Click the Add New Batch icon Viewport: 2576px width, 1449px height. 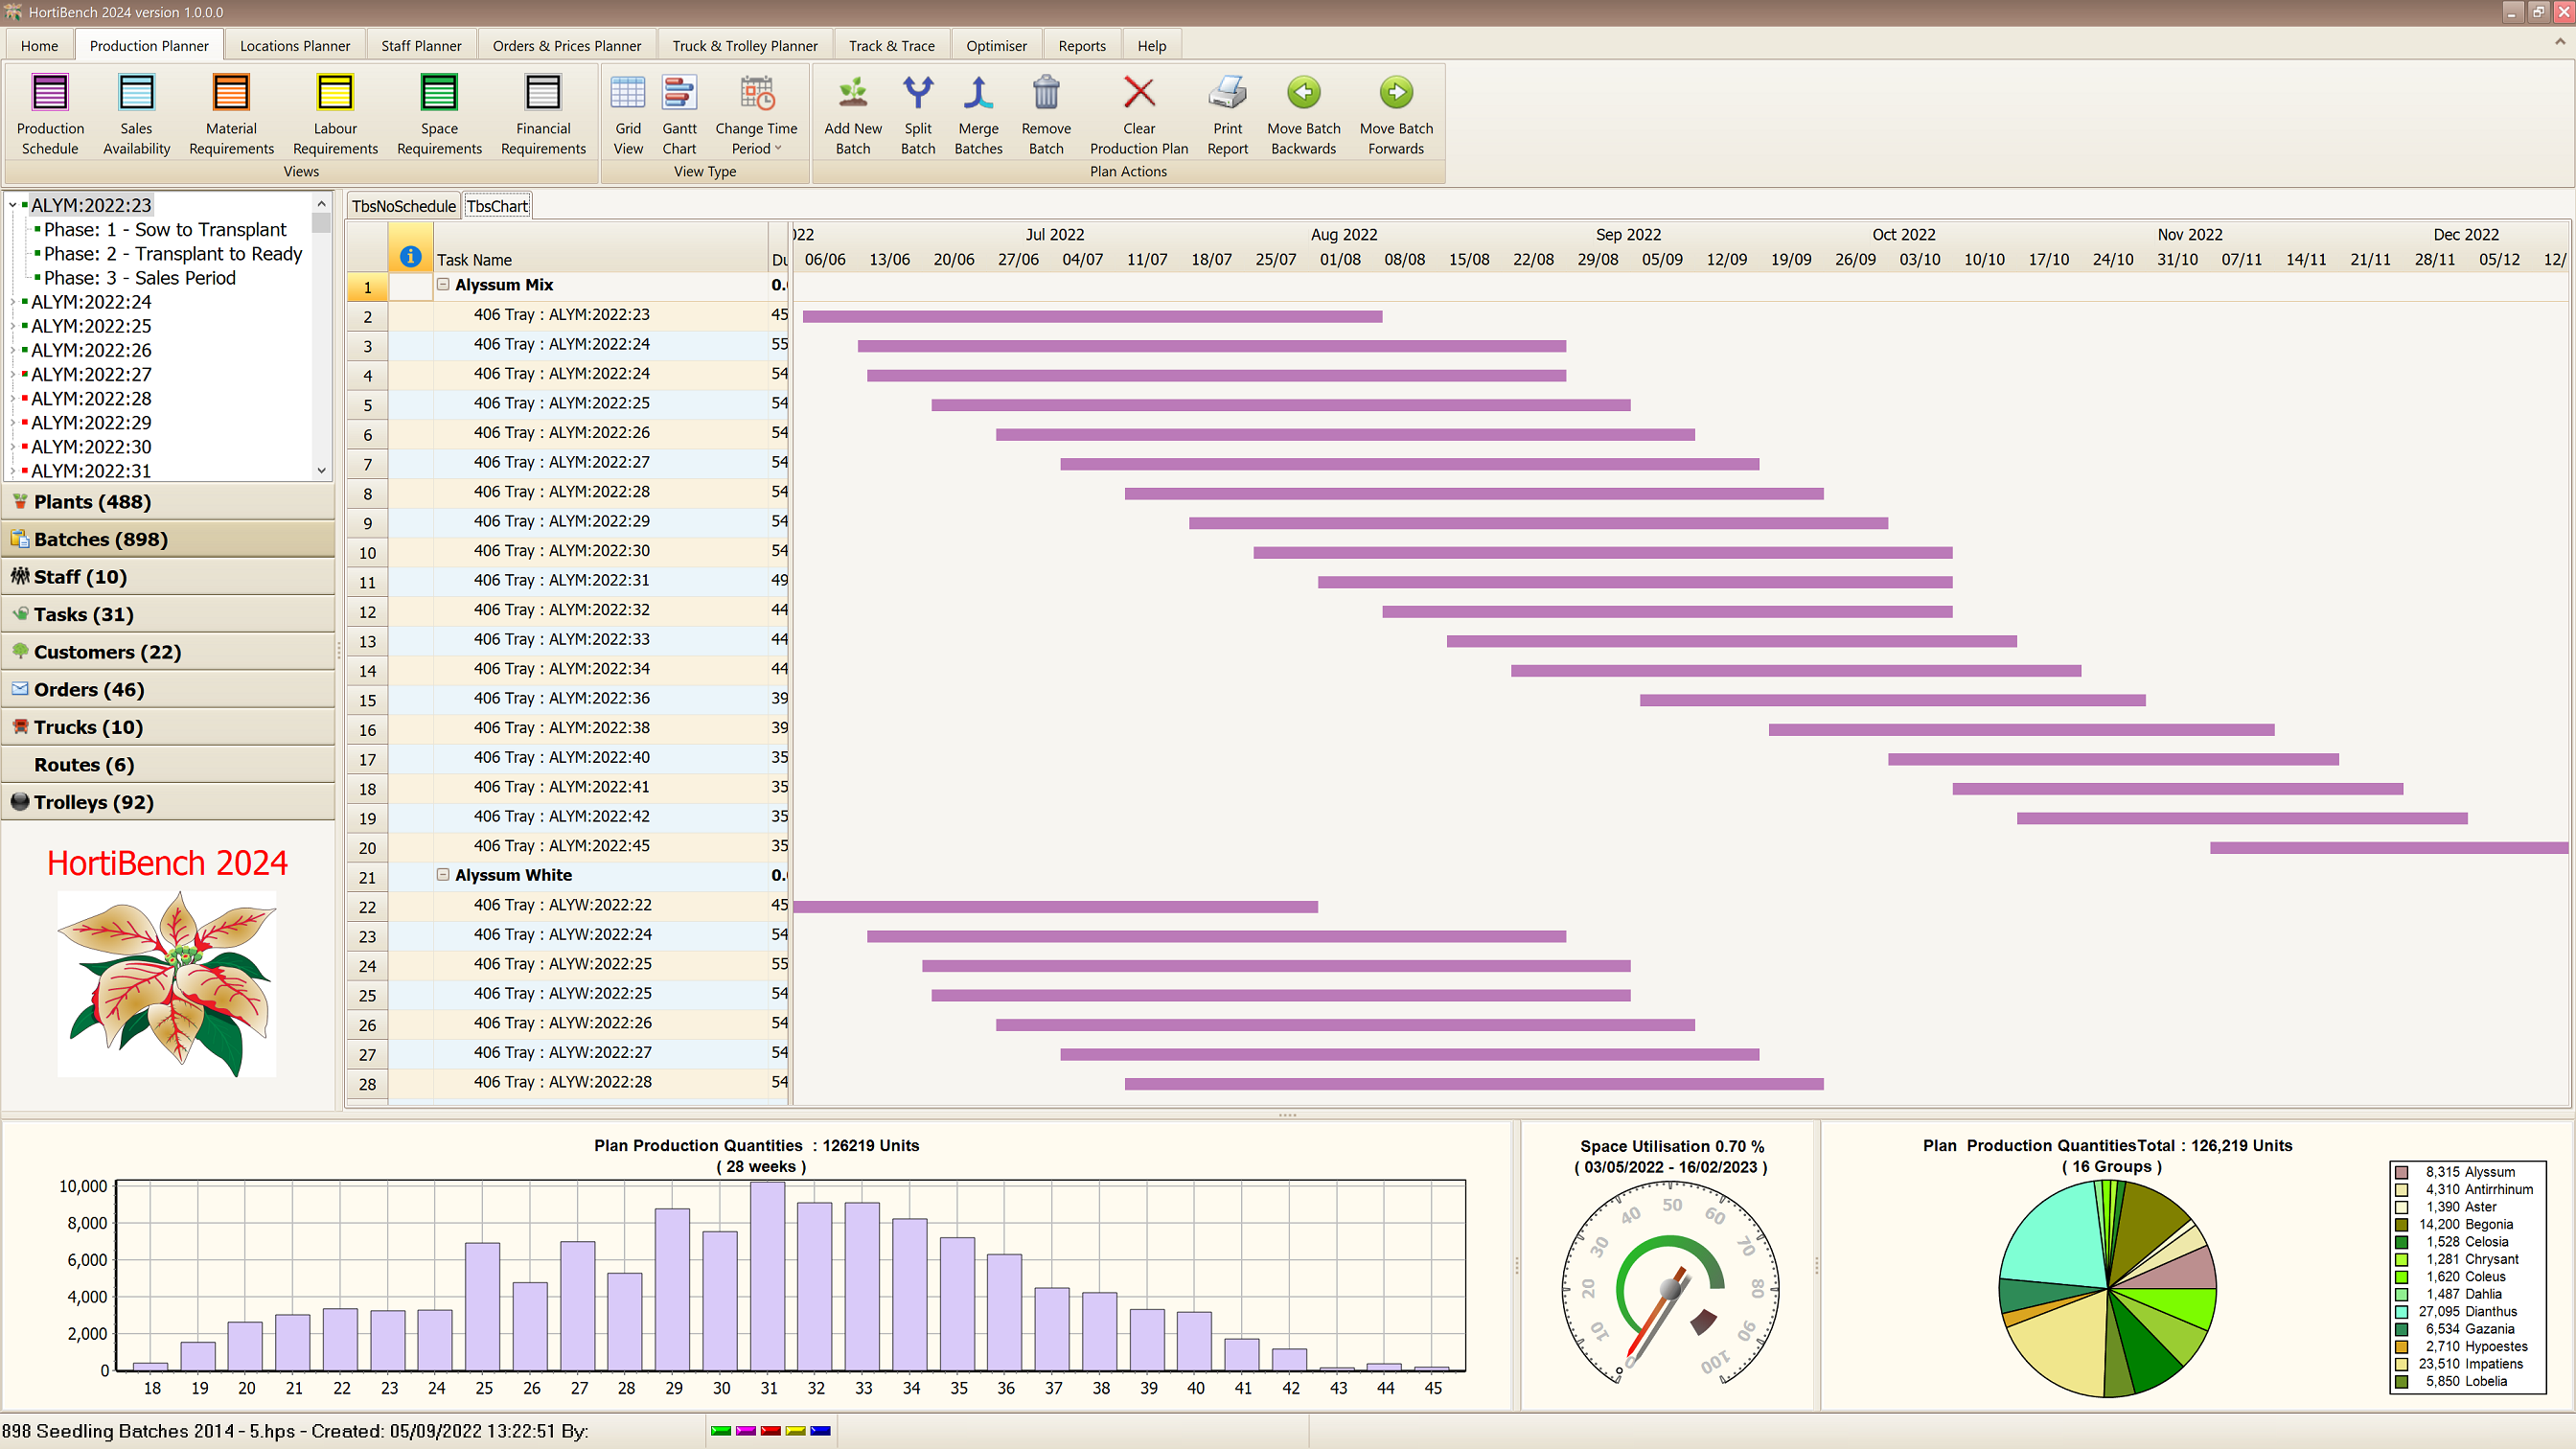[852, 94]
